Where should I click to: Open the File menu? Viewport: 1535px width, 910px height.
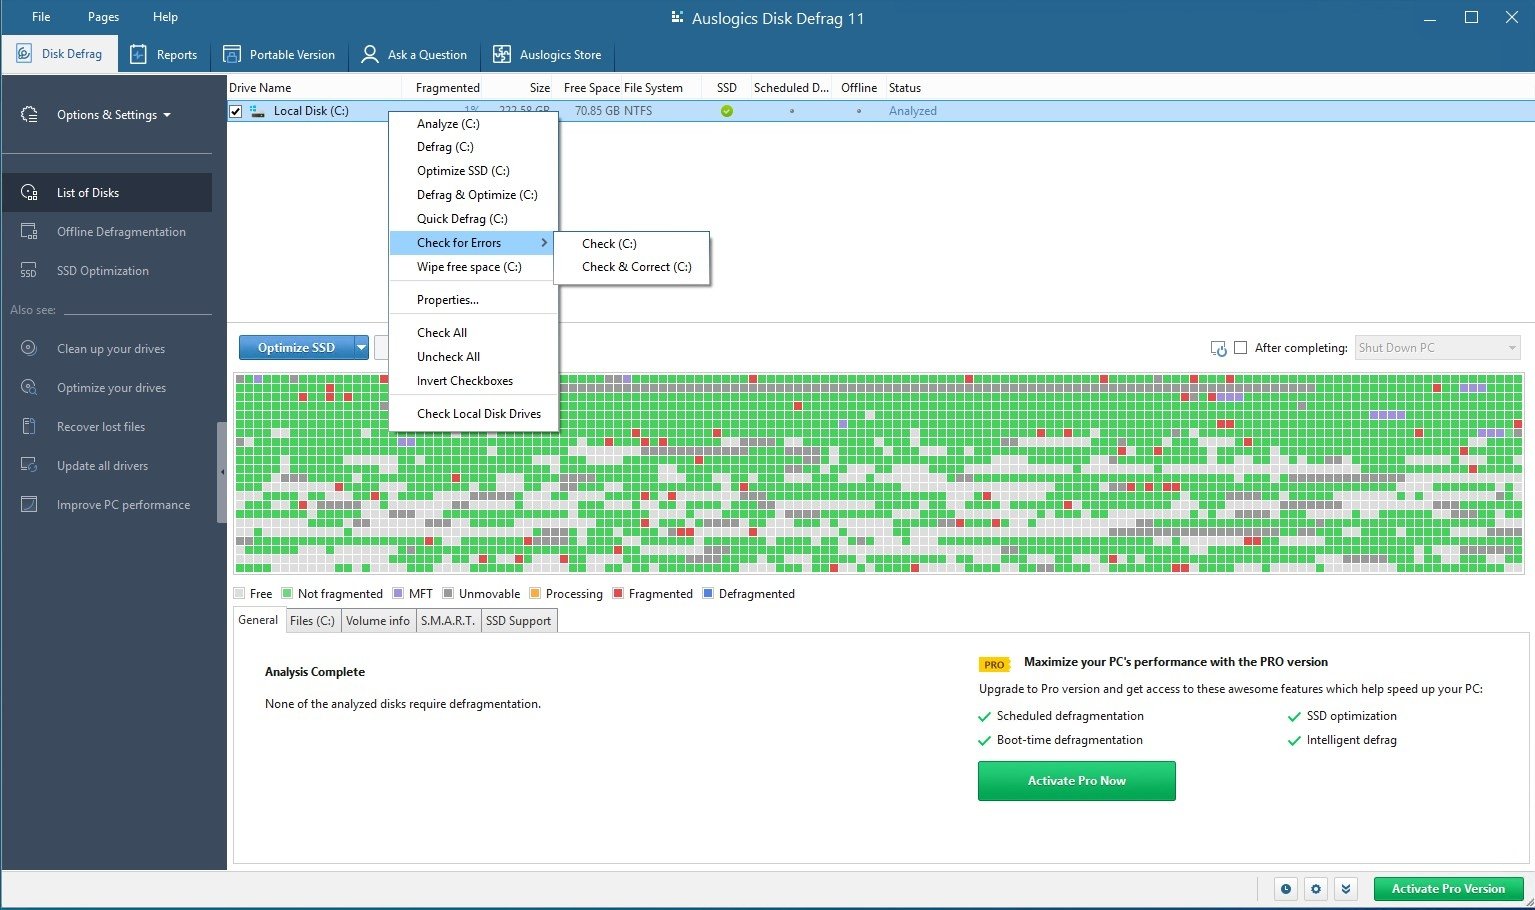[41, 17]
